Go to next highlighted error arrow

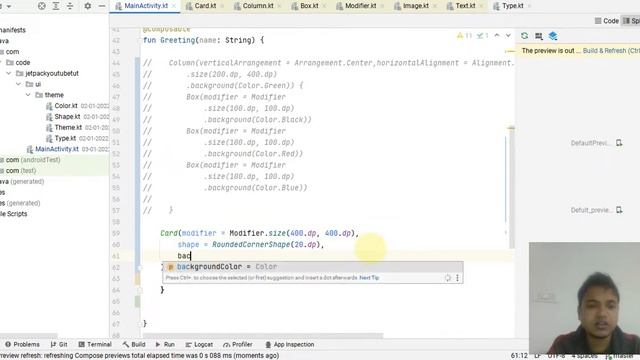pos(508,36)
